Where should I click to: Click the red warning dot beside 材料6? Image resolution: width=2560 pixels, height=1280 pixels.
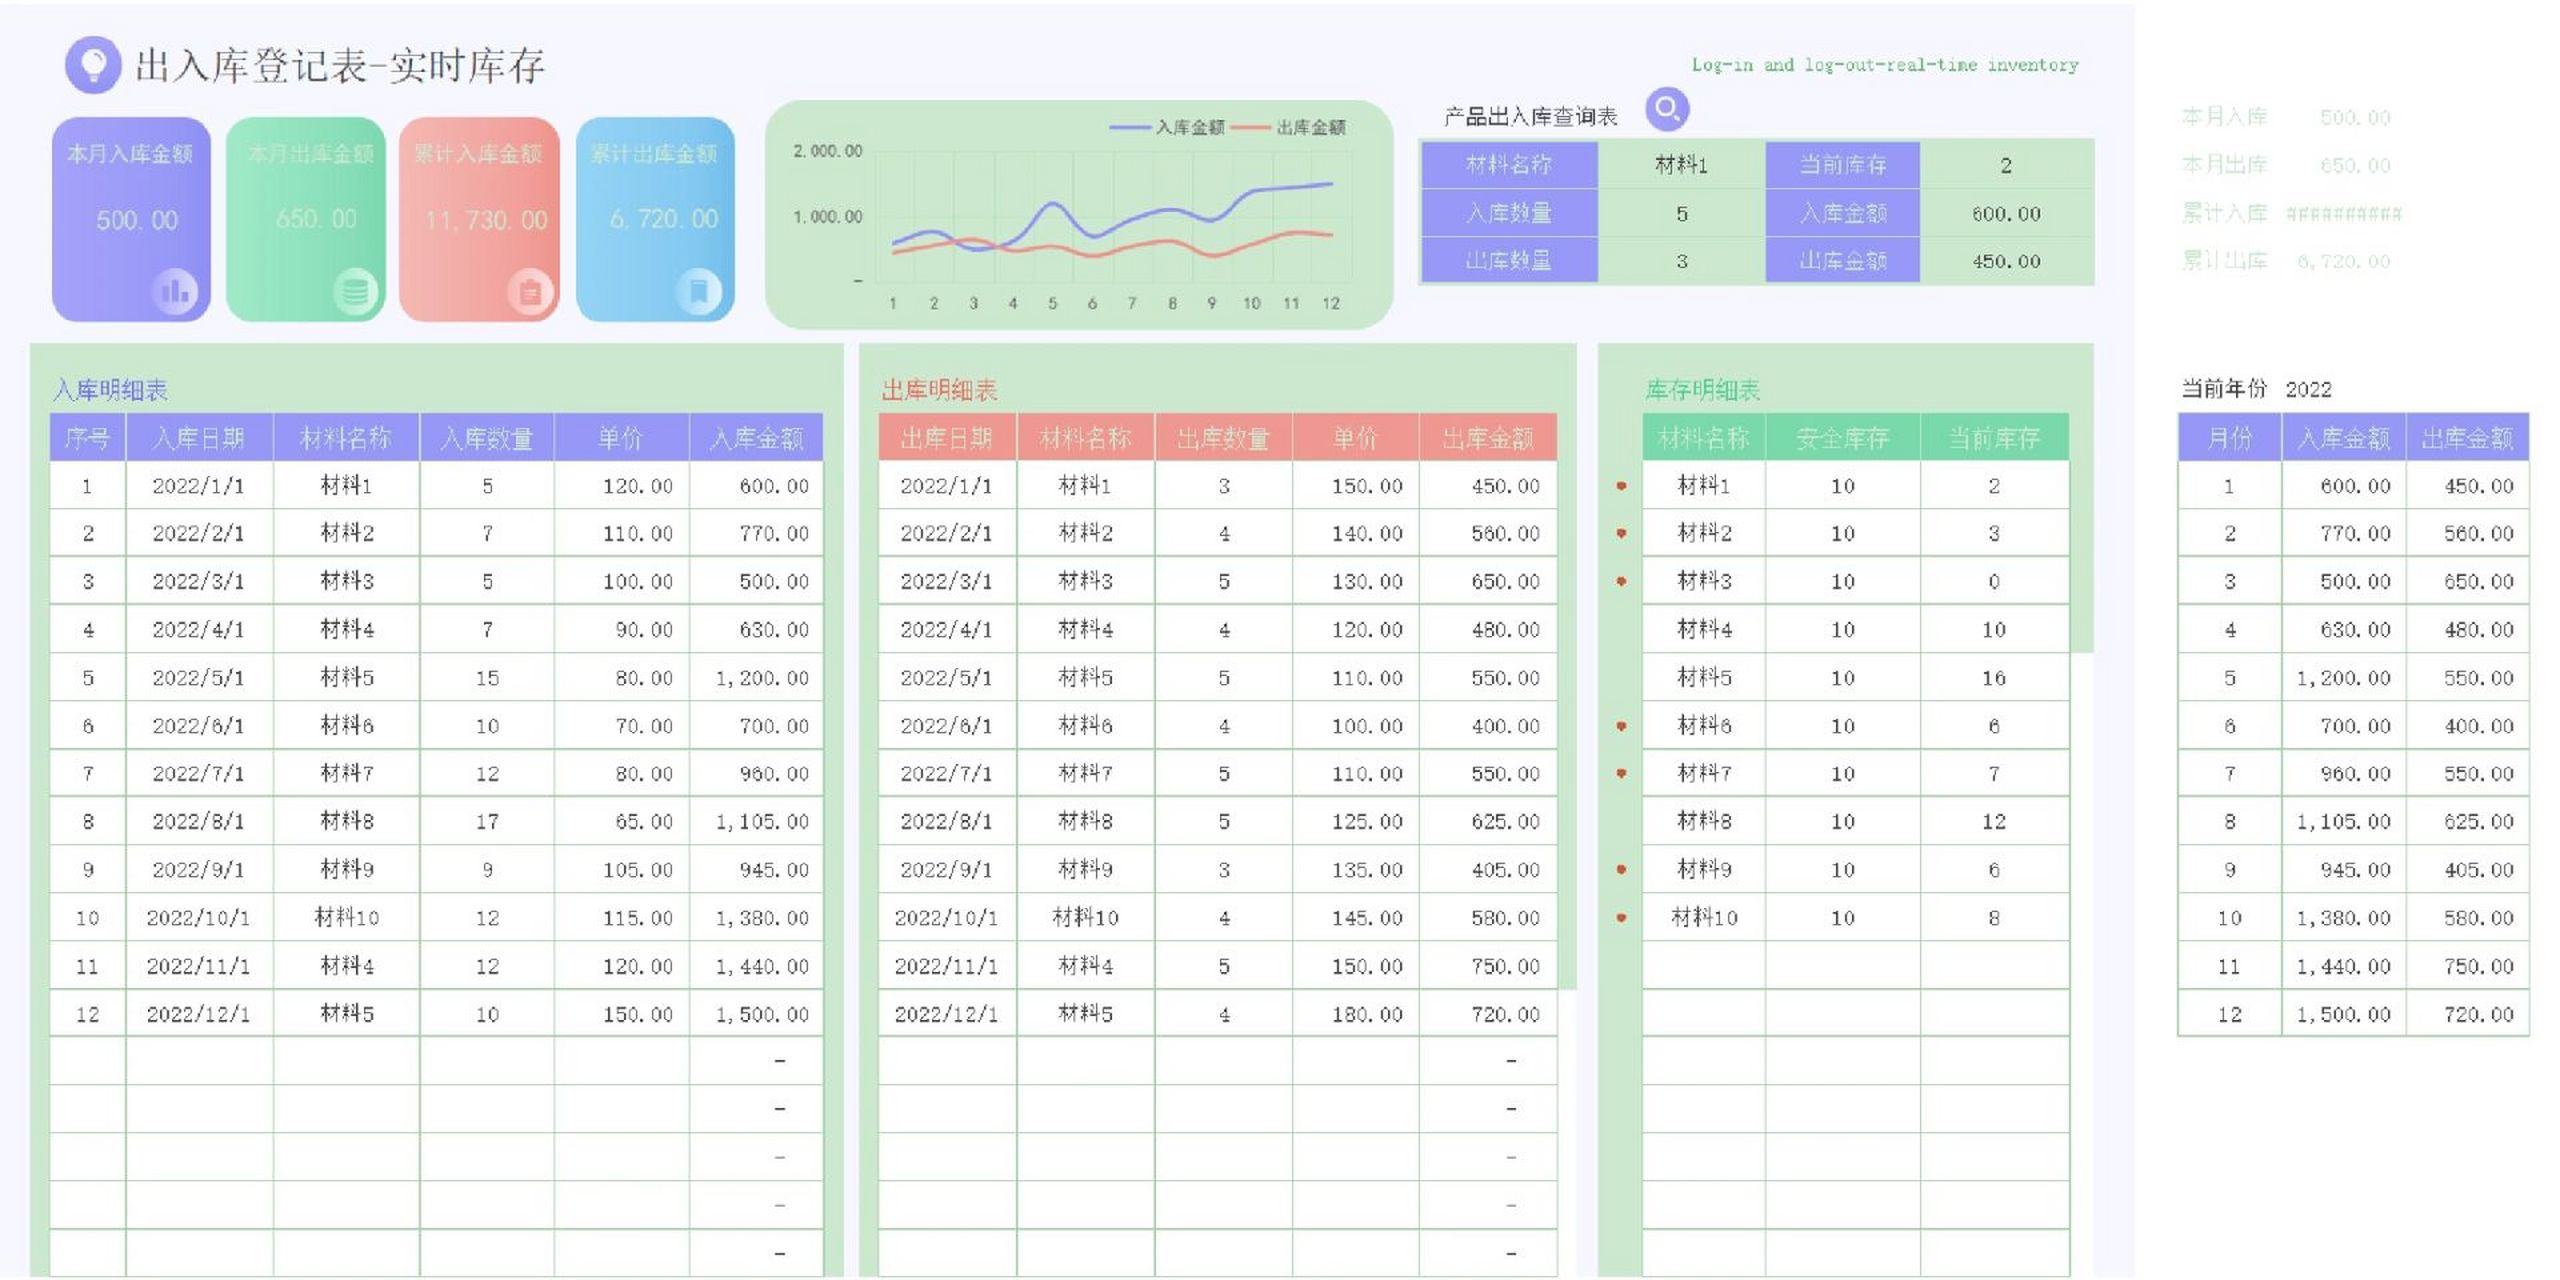pos(1621,726)
